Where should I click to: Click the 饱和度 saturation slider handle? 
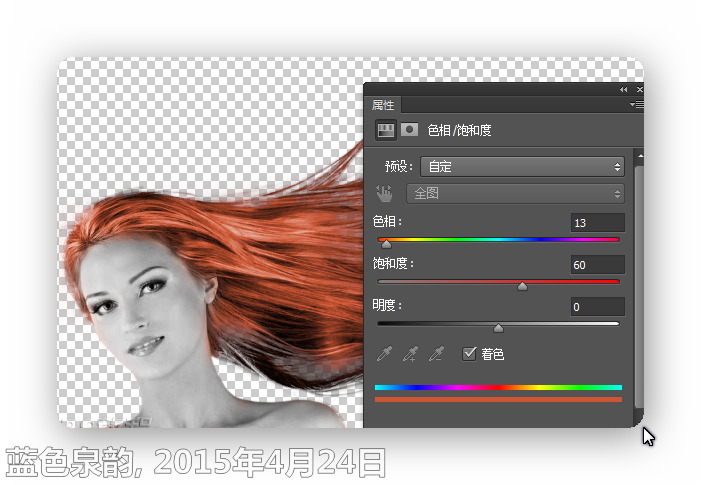coord(522,286)
